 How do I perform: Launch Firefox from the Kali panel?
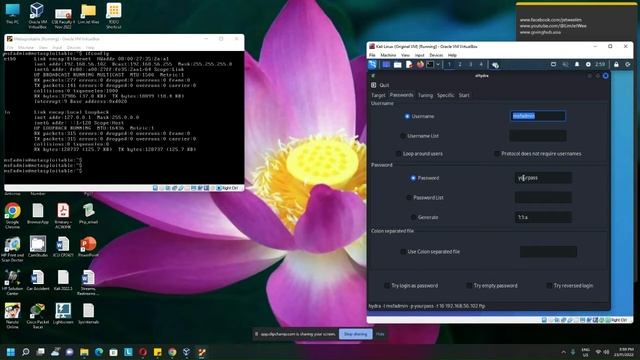[x=420, y=64]
